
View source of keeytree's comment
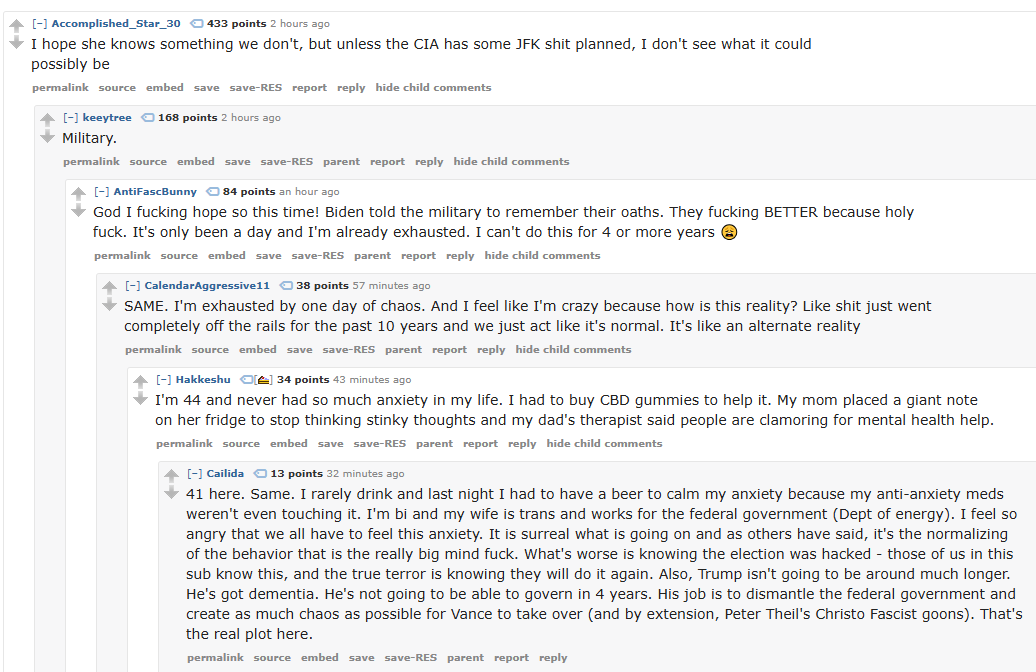[x=148, y=161]
